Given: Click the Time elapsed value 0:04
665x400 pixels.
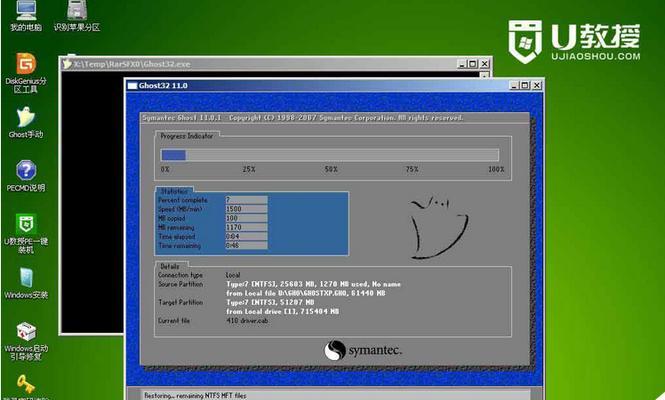Looking at the screenshot, I should click(246, 236).
